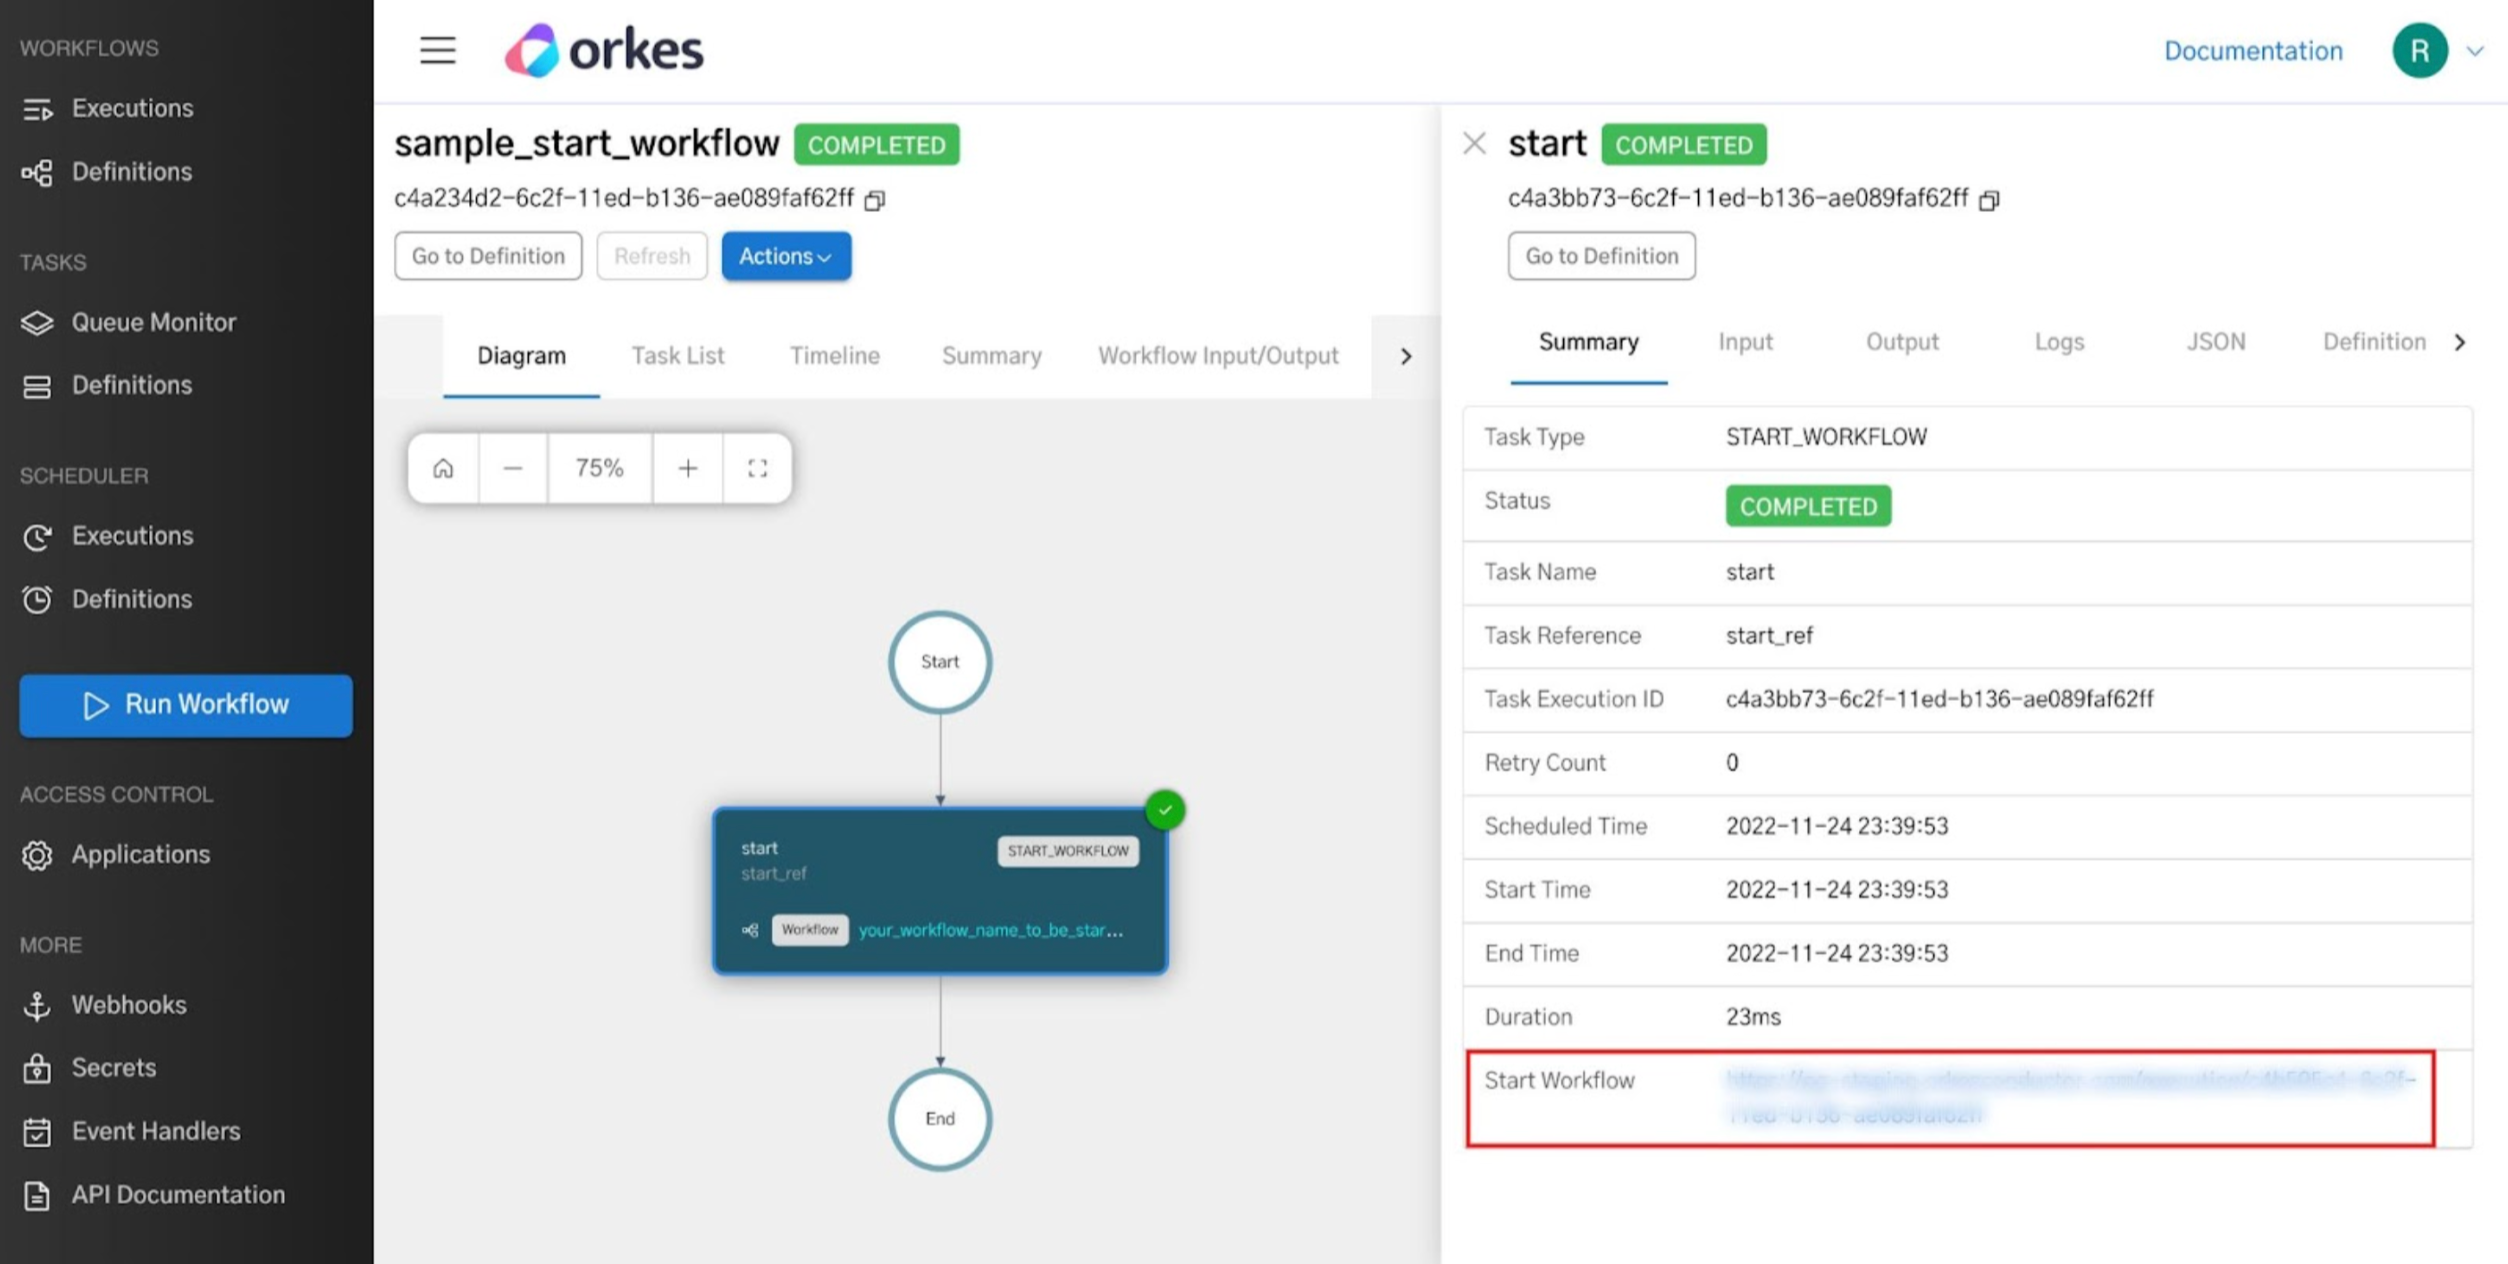Click the Run Workflow button
This screenshot has width=2508, height=1264.
(x=185, y=705)
